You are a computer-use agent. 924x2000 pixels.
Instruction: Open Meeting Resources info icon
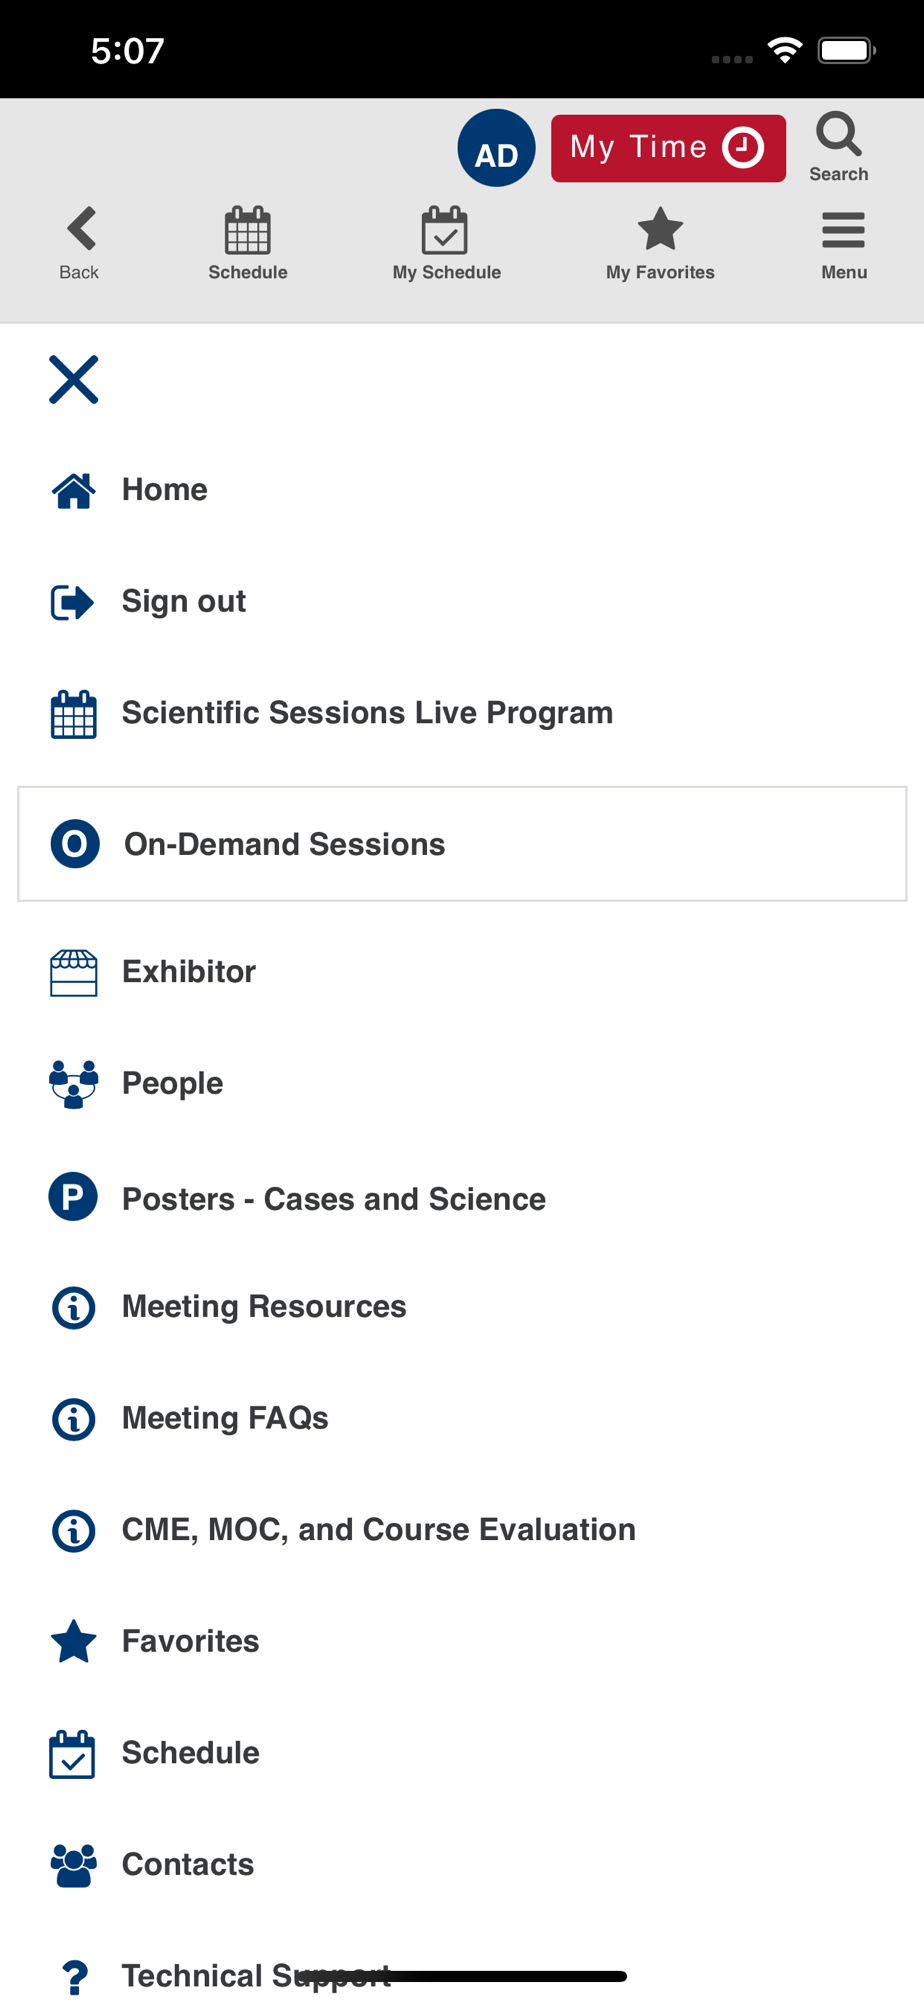(x=74, y=1307)
